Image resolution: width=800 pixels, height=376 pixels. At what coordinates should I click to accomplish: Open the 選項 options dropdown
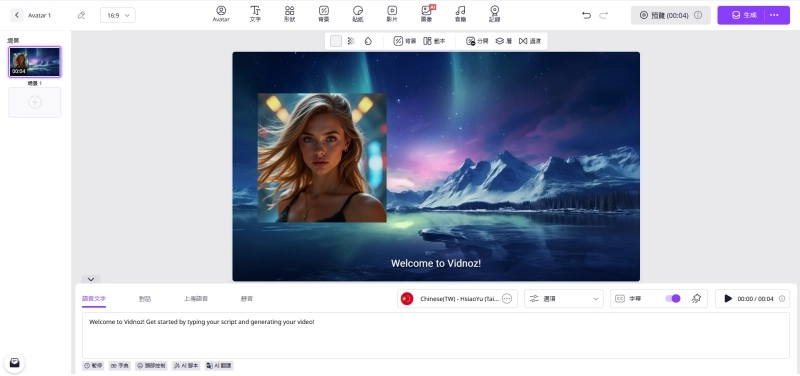pos(564,298)
